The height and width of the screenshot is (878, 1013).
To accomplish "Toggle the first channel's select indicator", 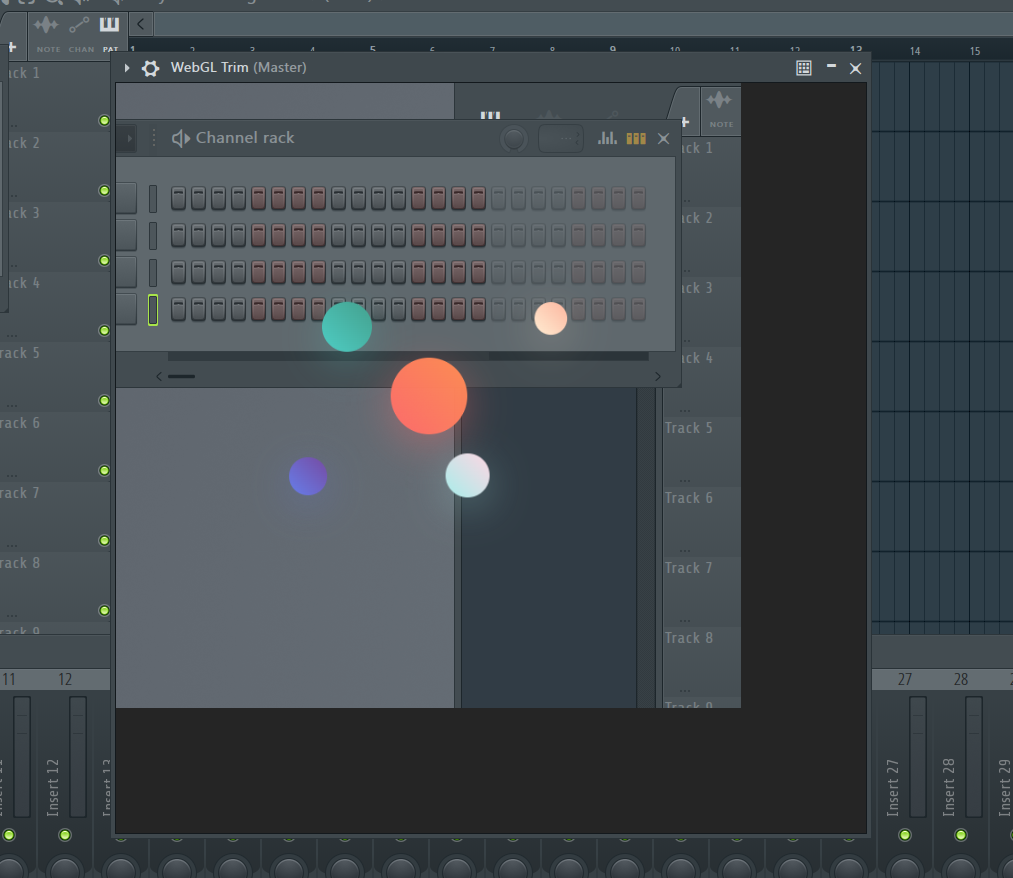I will [153, 198].
